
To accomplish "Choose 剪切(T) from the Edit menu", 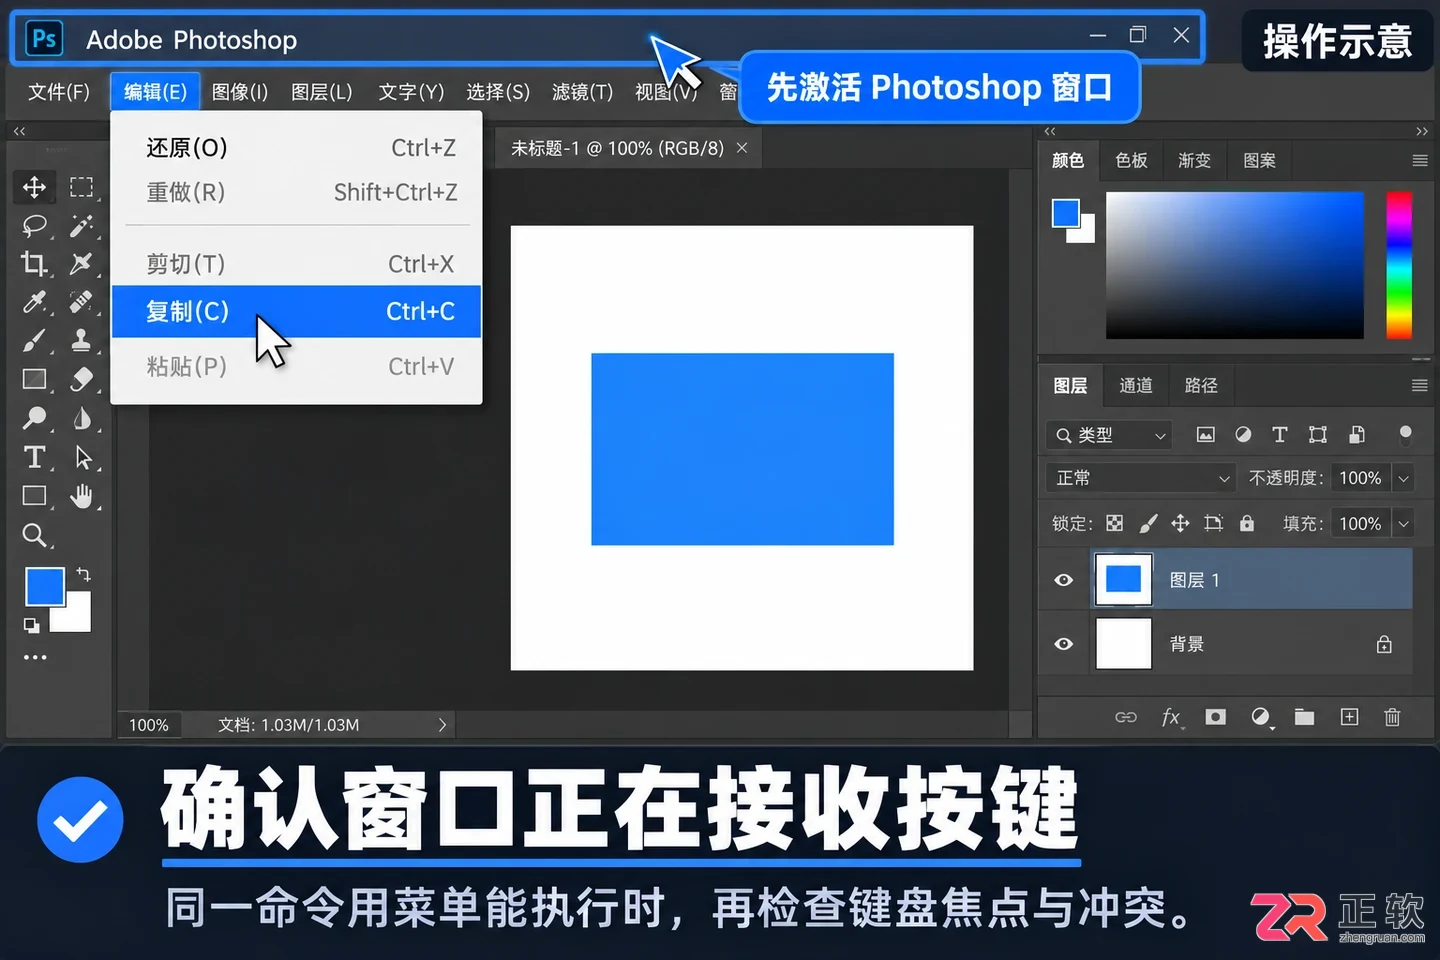I will (297, 264).
